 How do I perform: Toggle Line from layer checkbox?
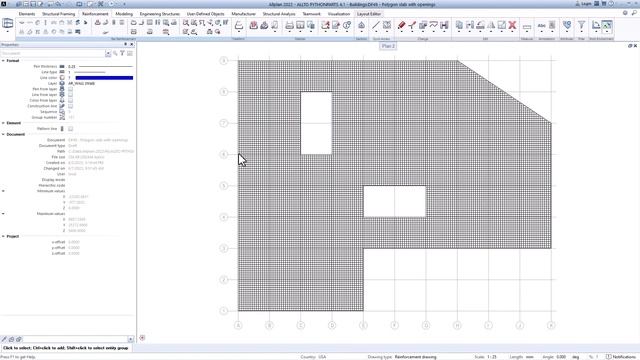point(71,95)
